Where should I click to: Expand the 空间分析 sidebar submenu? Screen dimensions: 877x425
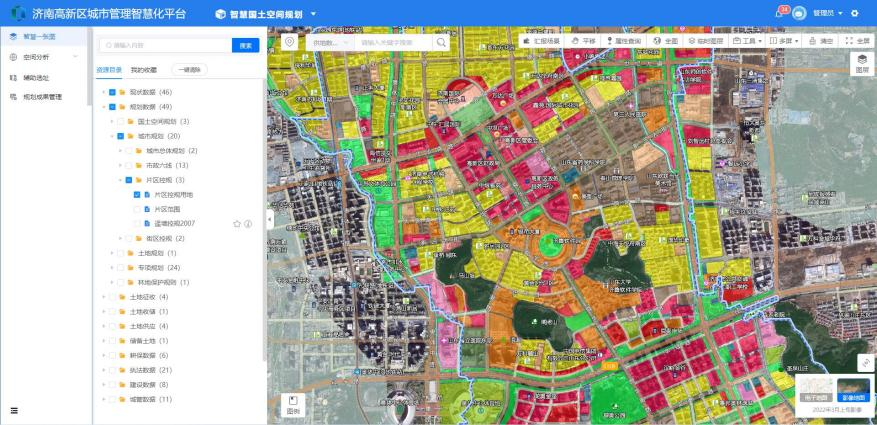(75, 57)
